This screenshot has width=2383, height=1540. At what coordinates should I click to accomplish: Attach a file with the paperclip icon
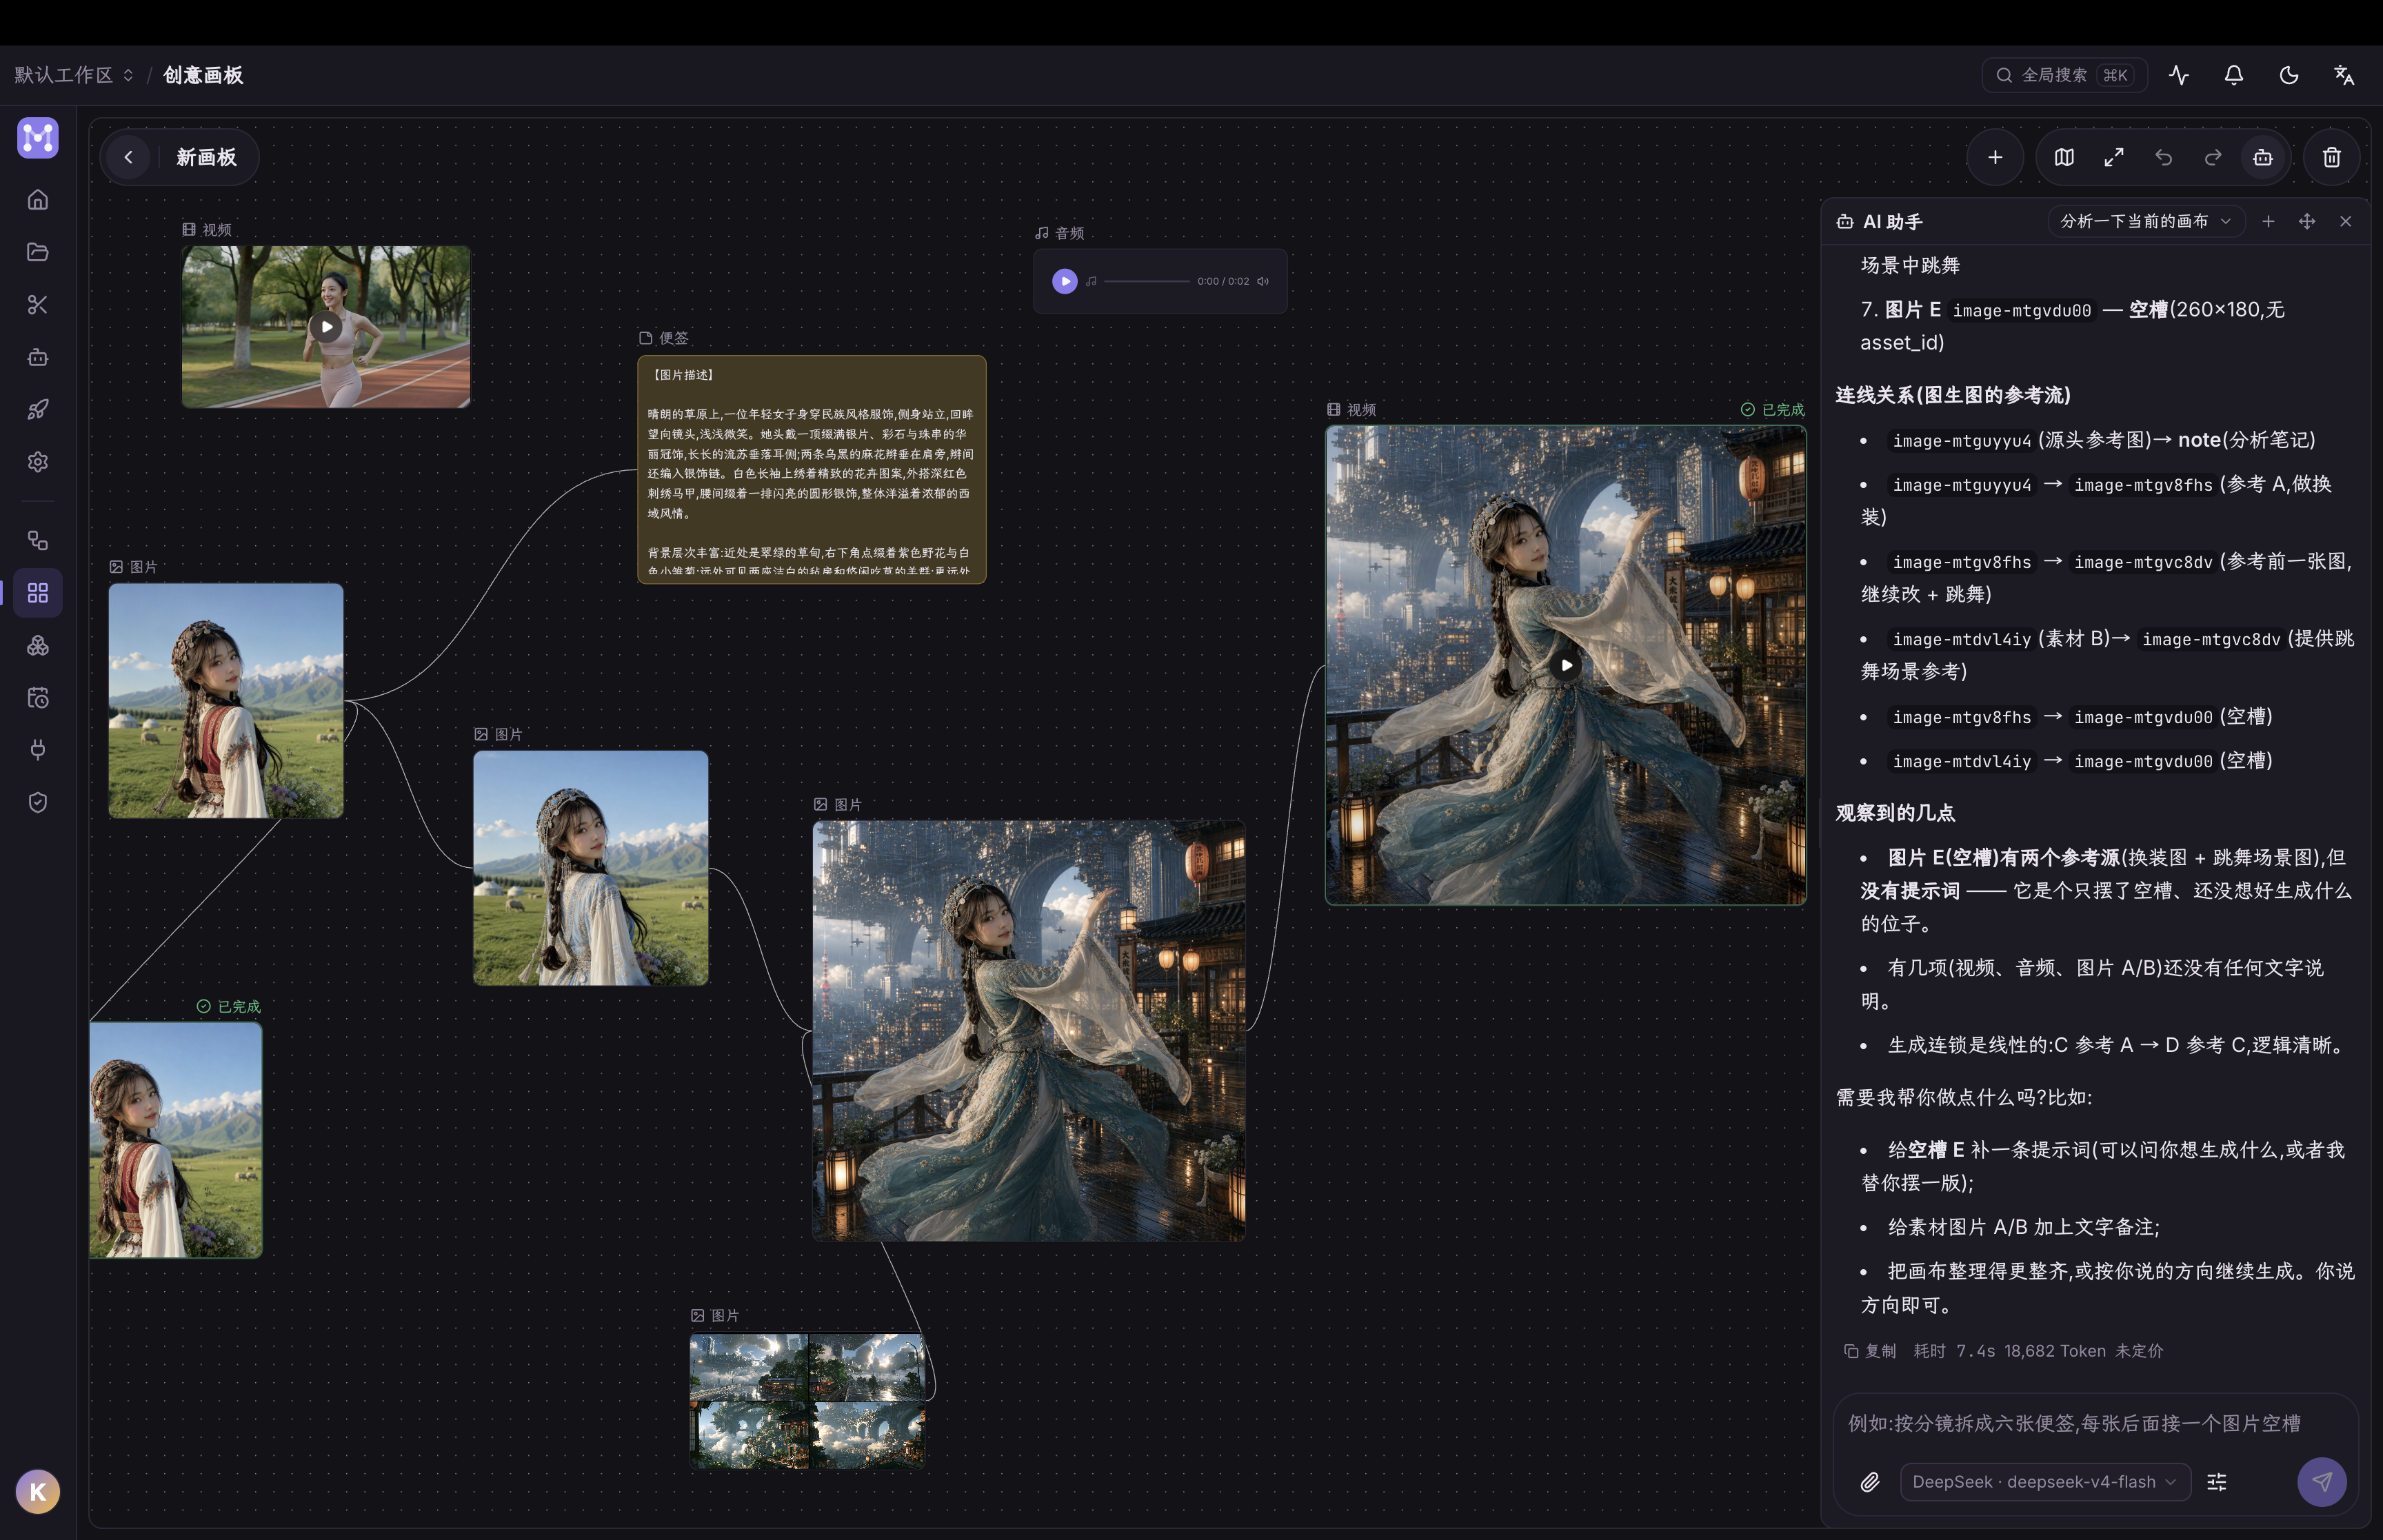pos(1870,1482)
